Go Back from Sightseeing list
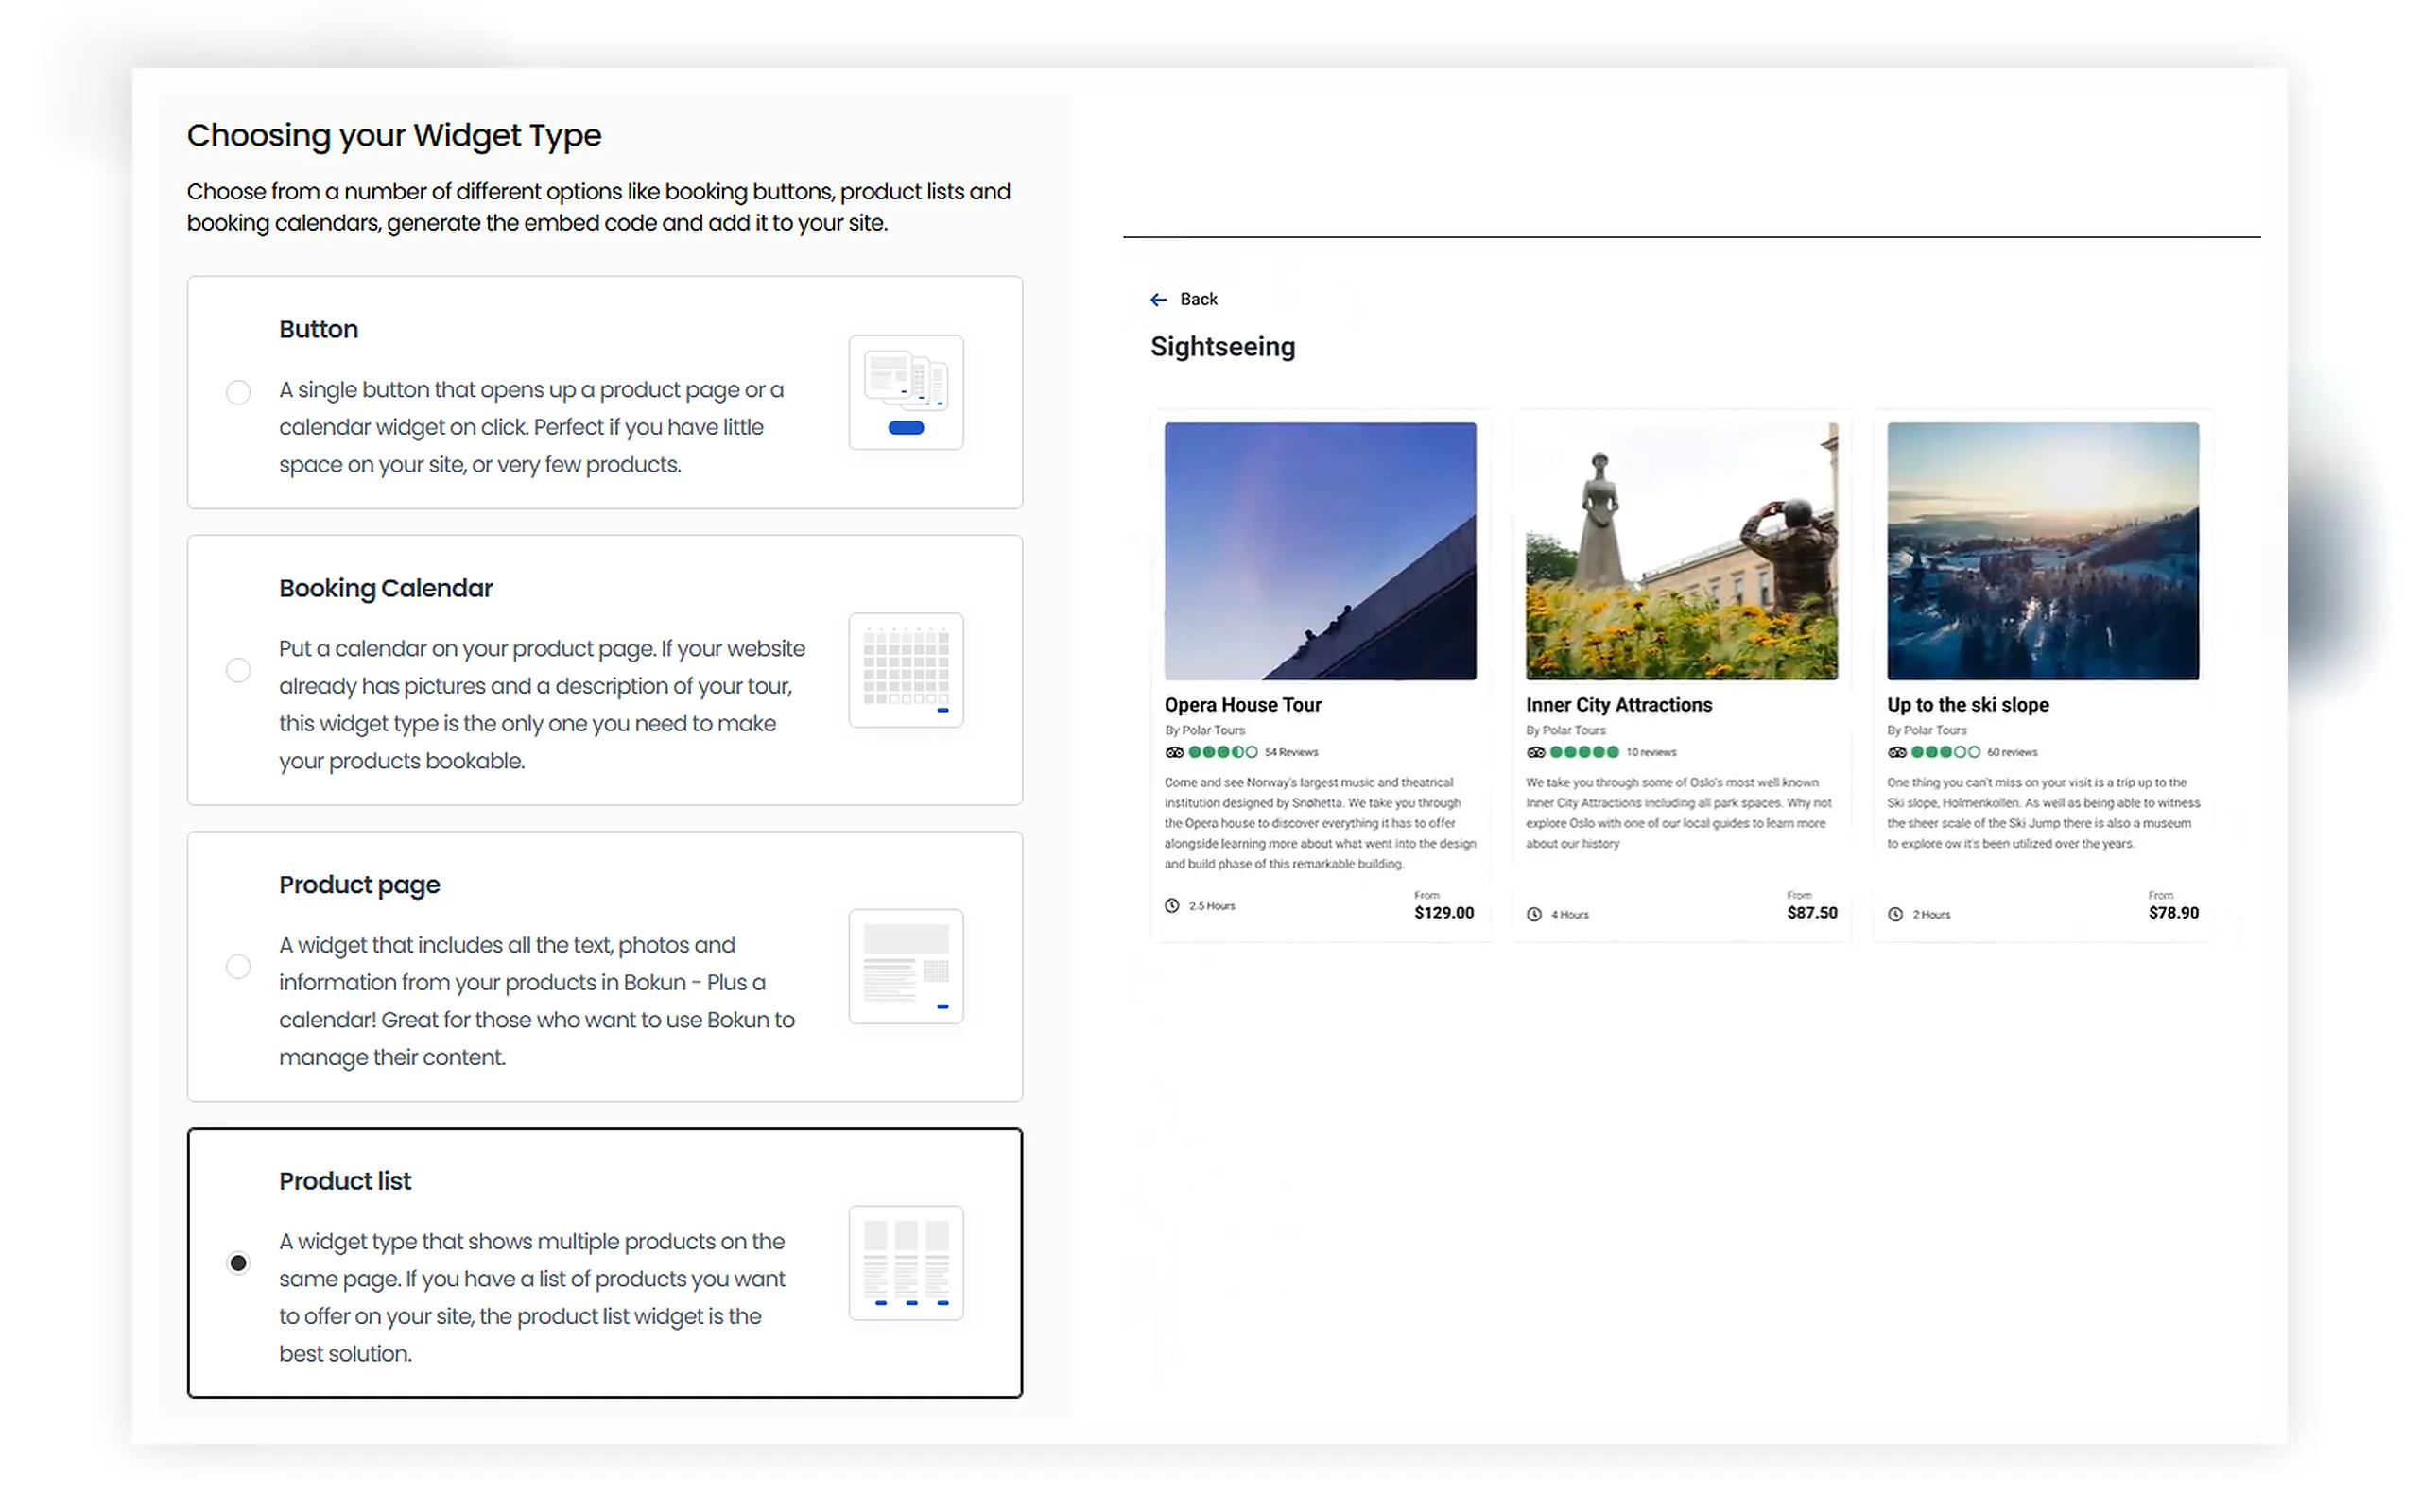Viewport: 2420px width, 1512px height. pos(1184,299)
